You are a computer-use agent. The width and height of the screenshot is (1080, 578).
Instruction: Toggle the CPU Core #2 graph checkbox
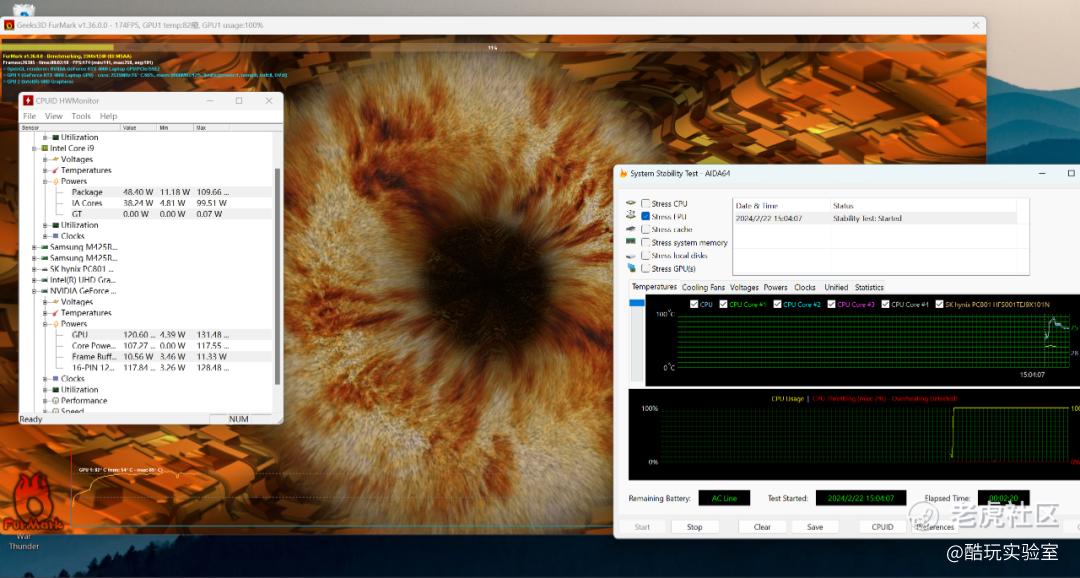click(776, 304)
